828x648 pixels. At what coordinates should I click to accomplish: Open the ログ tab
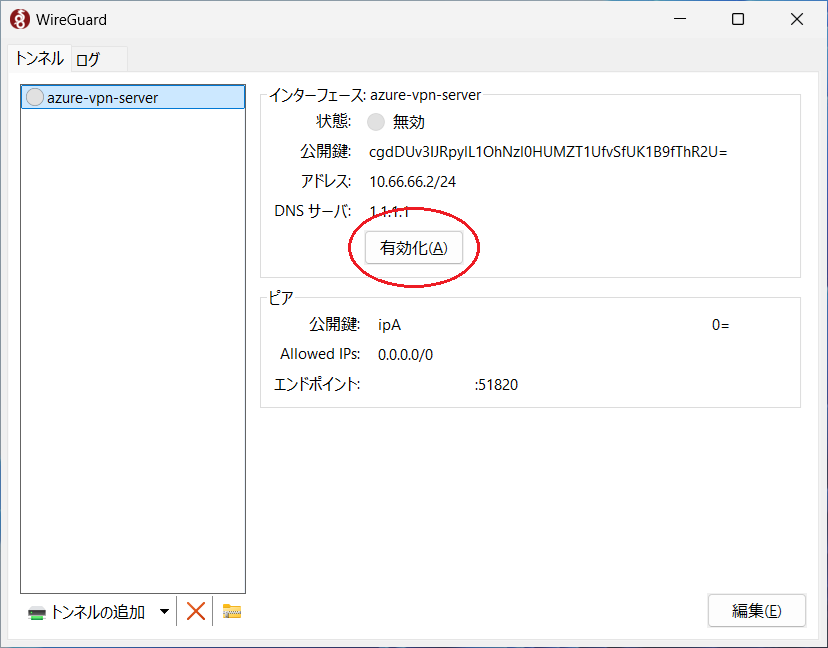point(88,59)
